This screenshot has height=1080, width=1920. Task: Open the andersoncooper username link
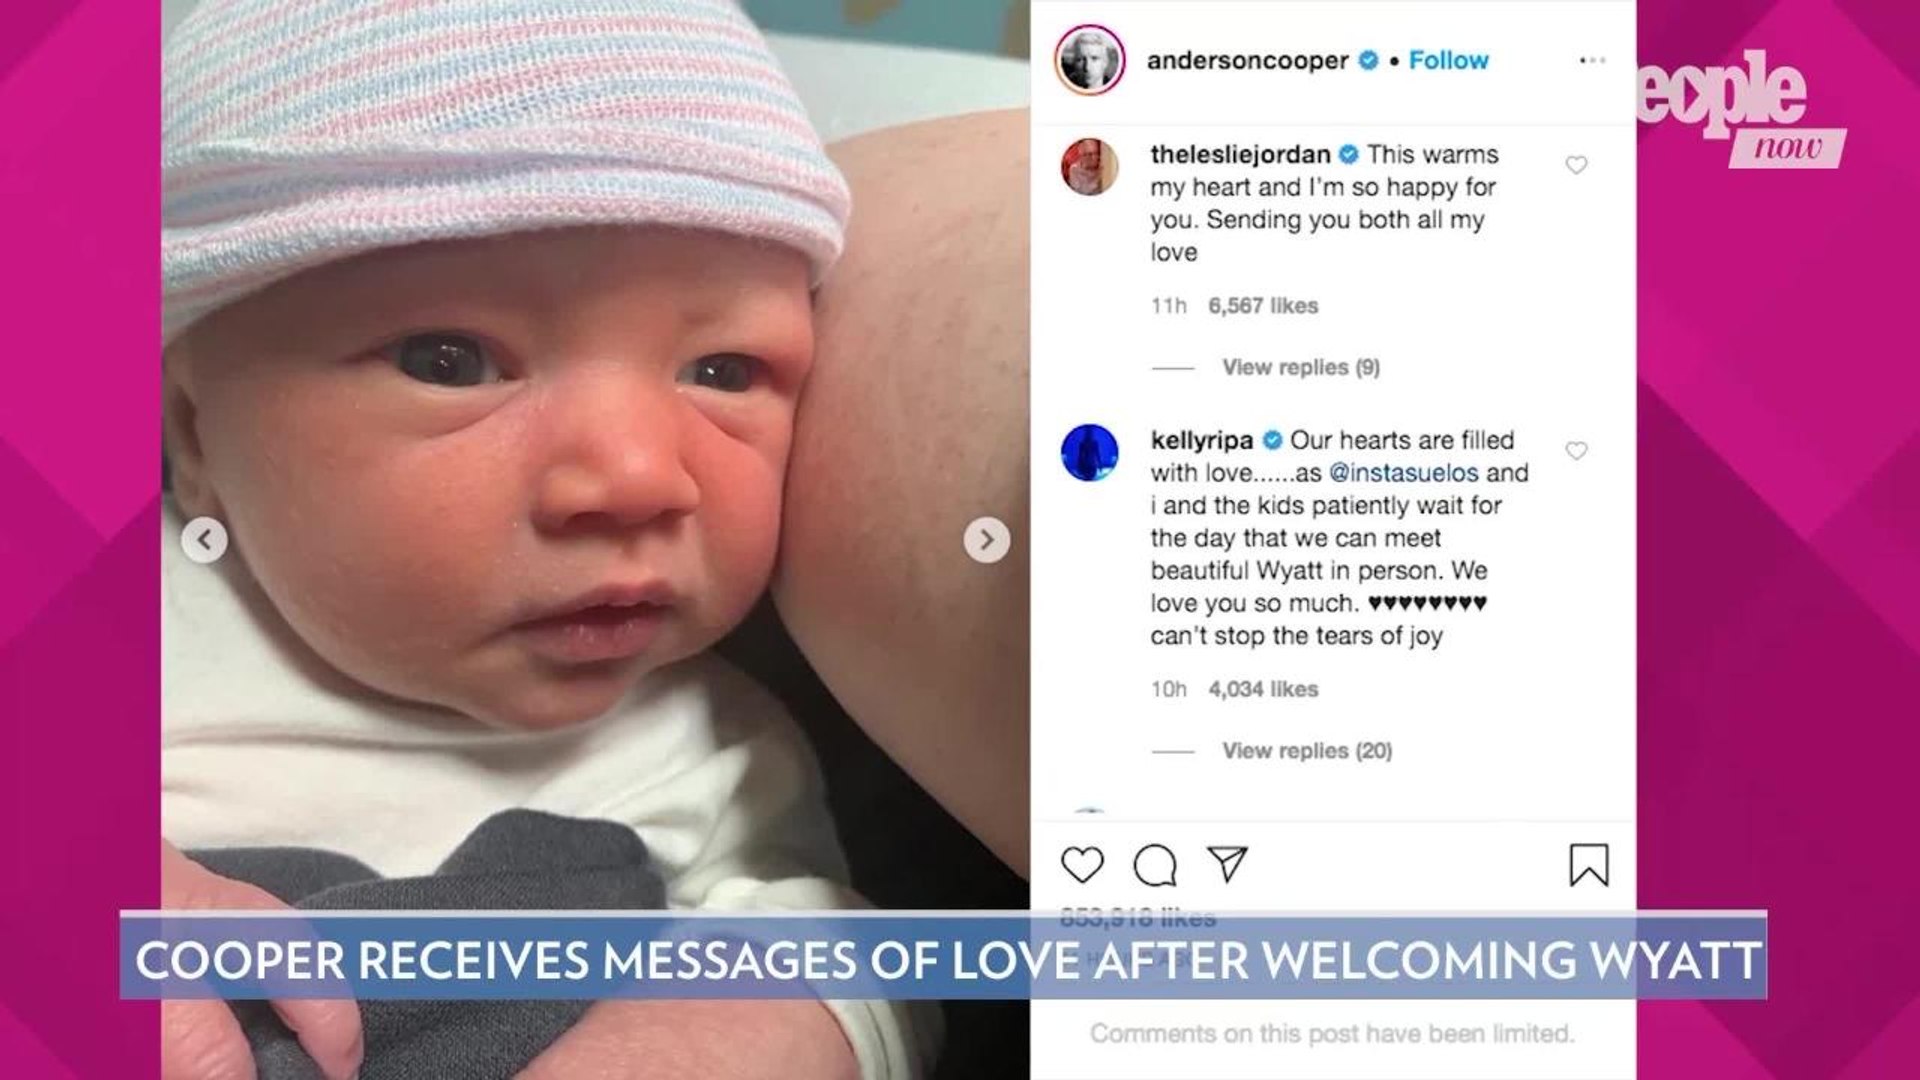[1247, 60]
